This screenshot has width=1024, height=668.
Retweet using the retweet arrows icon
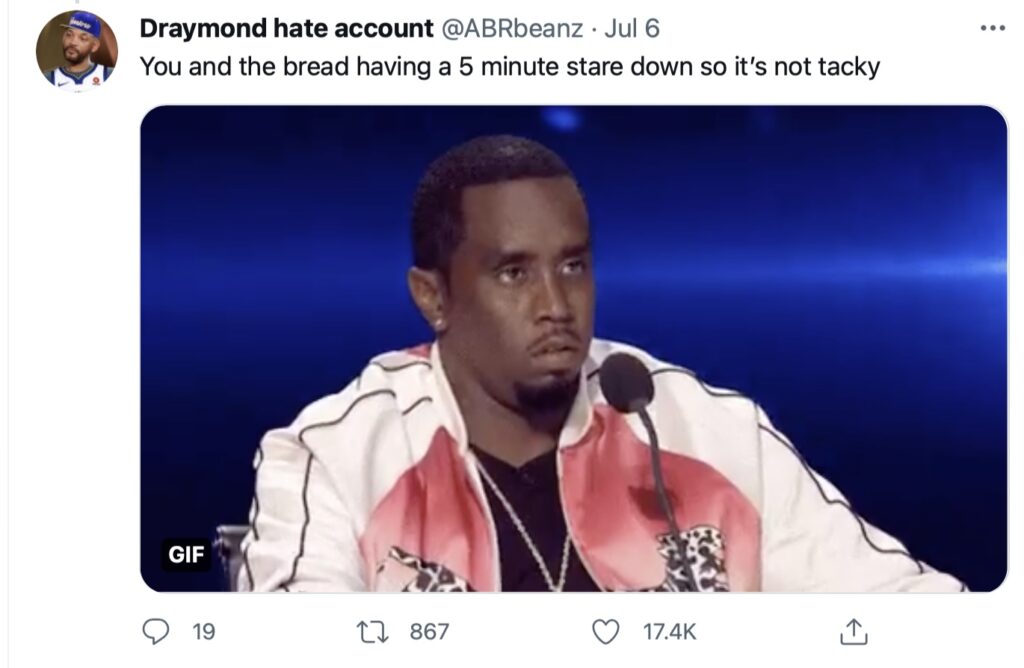373,631
